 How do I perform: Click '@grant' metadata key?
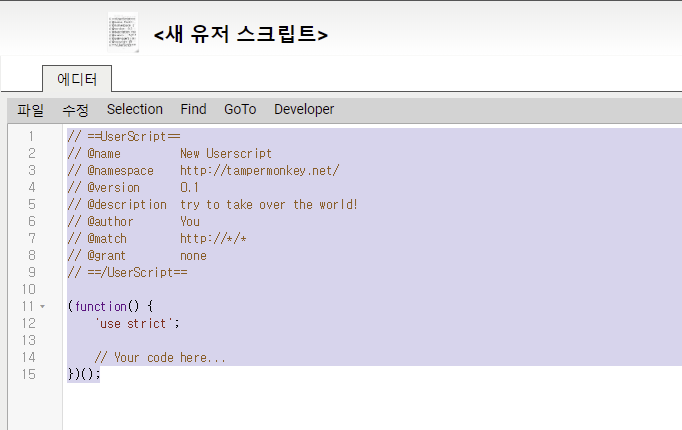tap(107, 255)
